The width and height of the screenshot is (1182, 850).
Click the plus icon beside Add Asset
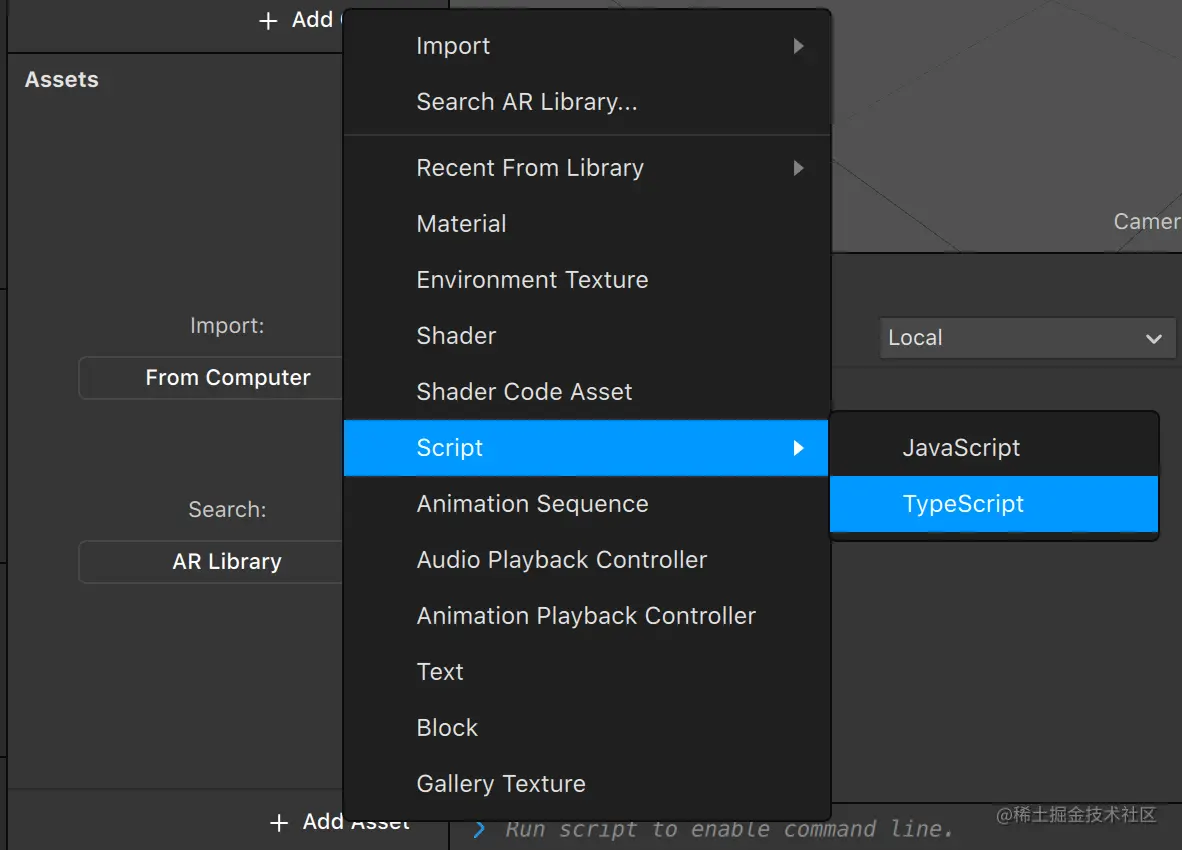(x=279, y=823)
